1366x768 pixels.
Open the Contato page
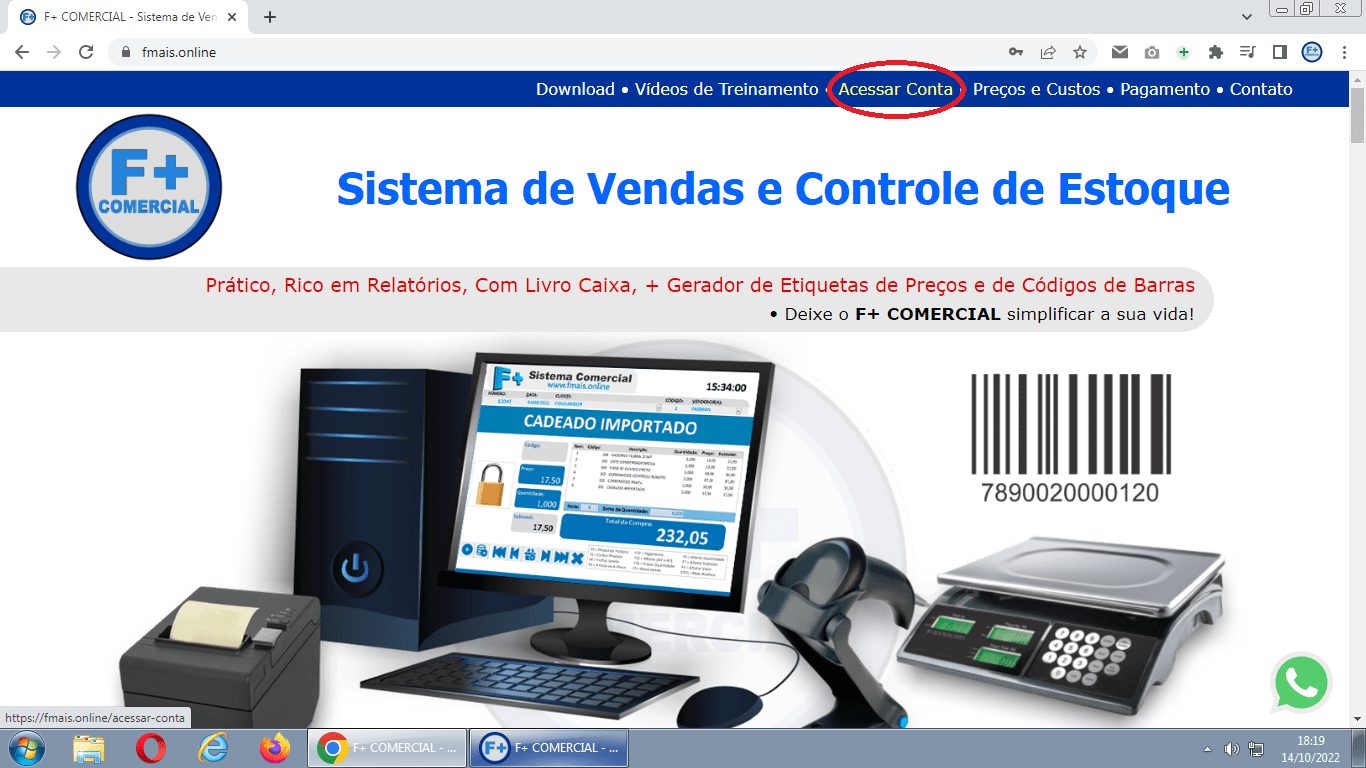[x=1261, y=89]
